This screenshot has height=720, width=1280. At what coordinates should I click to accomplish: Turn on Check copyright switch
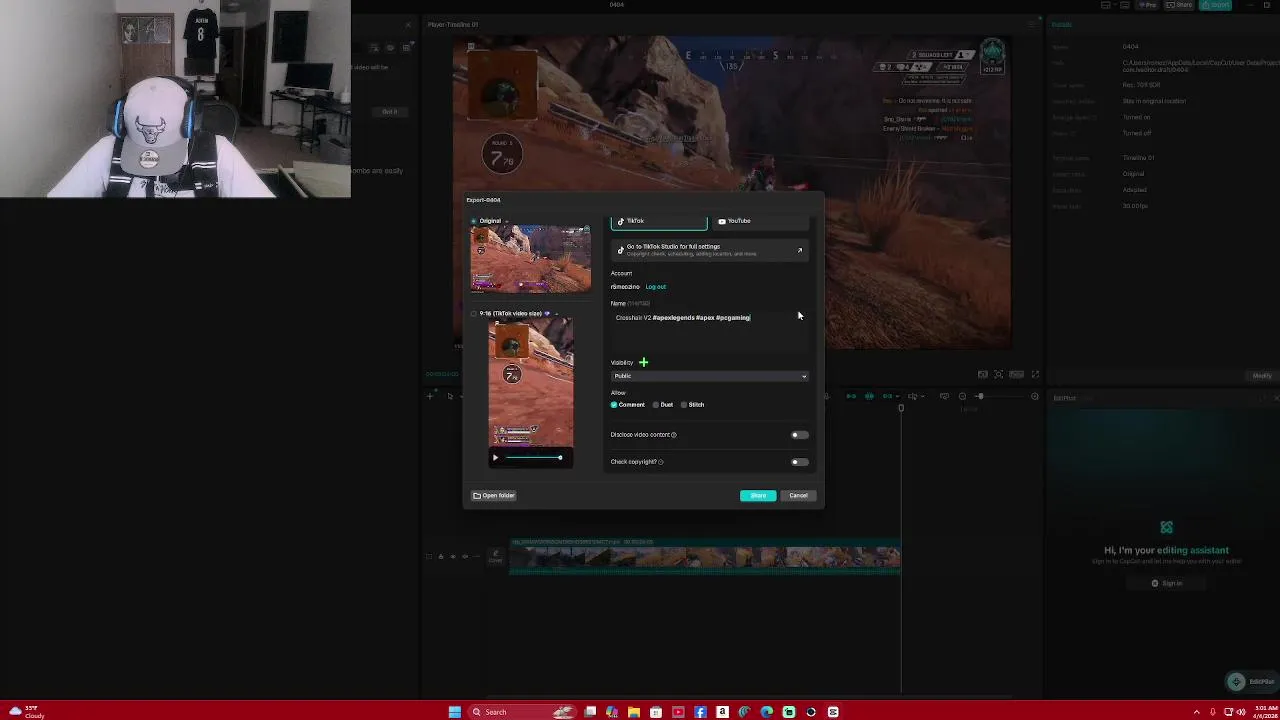pos(800,462)
